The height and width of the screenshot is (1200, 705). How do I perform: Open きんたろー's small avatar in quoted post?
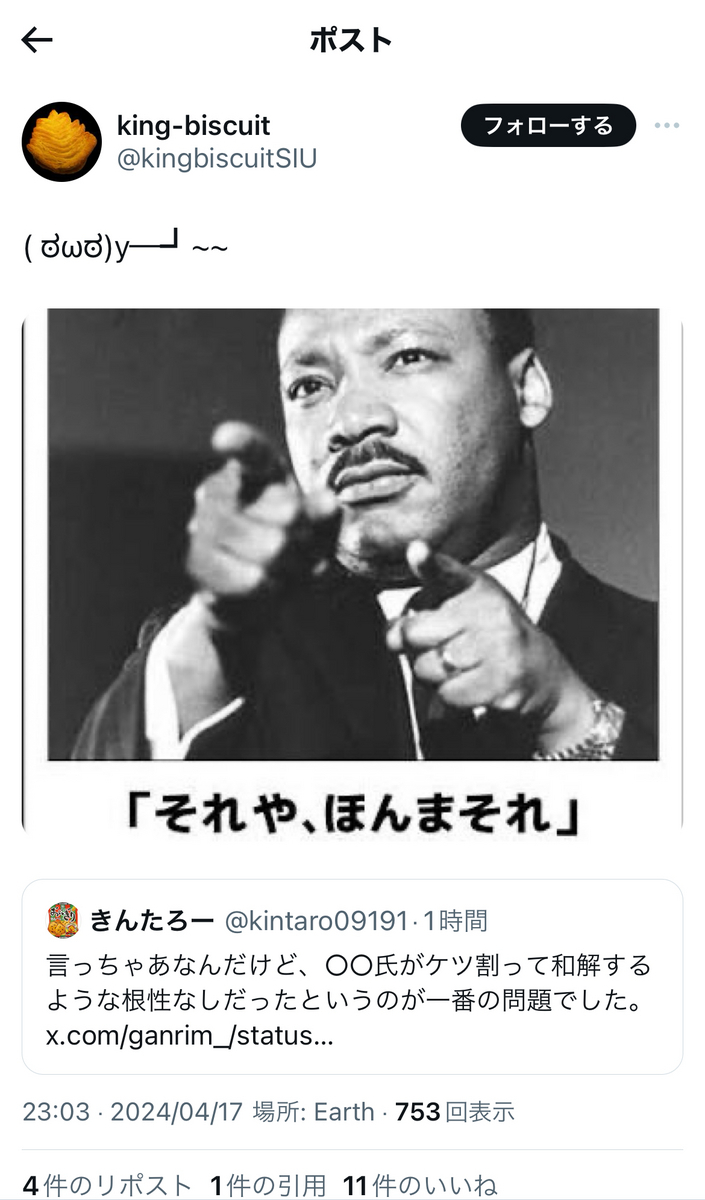(x=63, y=920)
